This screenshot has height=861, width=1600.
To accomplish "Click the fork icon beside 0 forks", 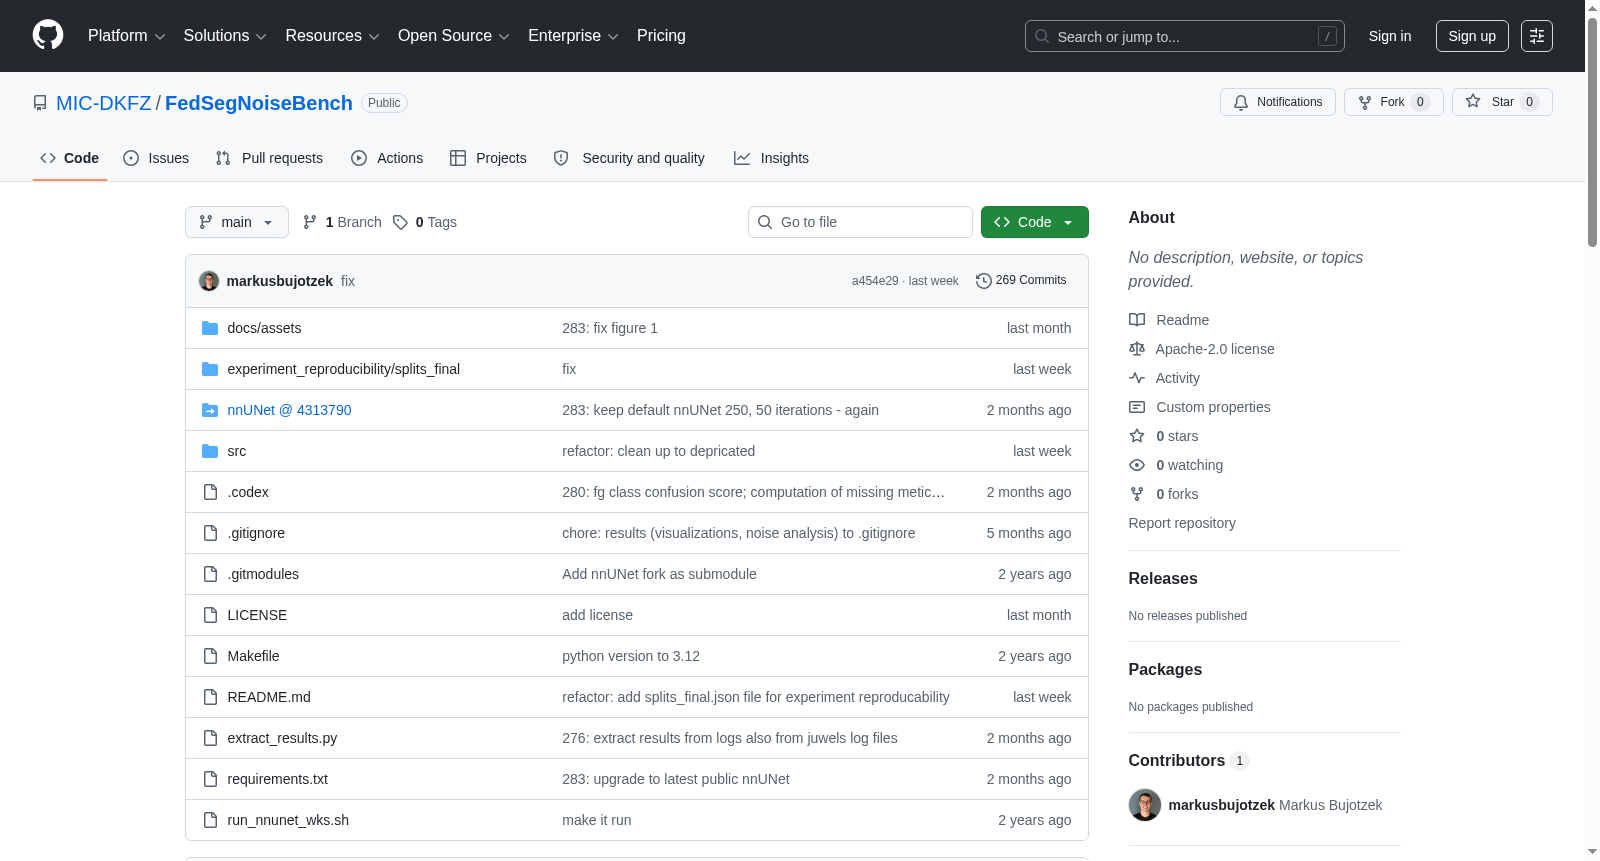I will click(1137, 494).
